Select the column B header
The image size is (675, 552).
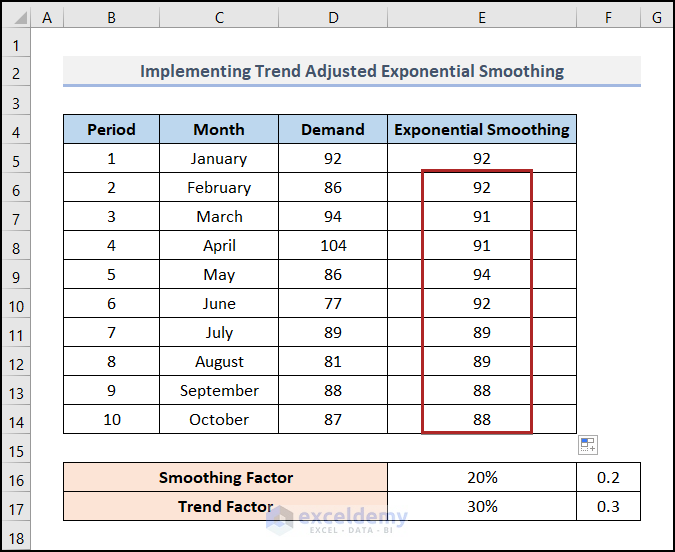tap(110, 17)
